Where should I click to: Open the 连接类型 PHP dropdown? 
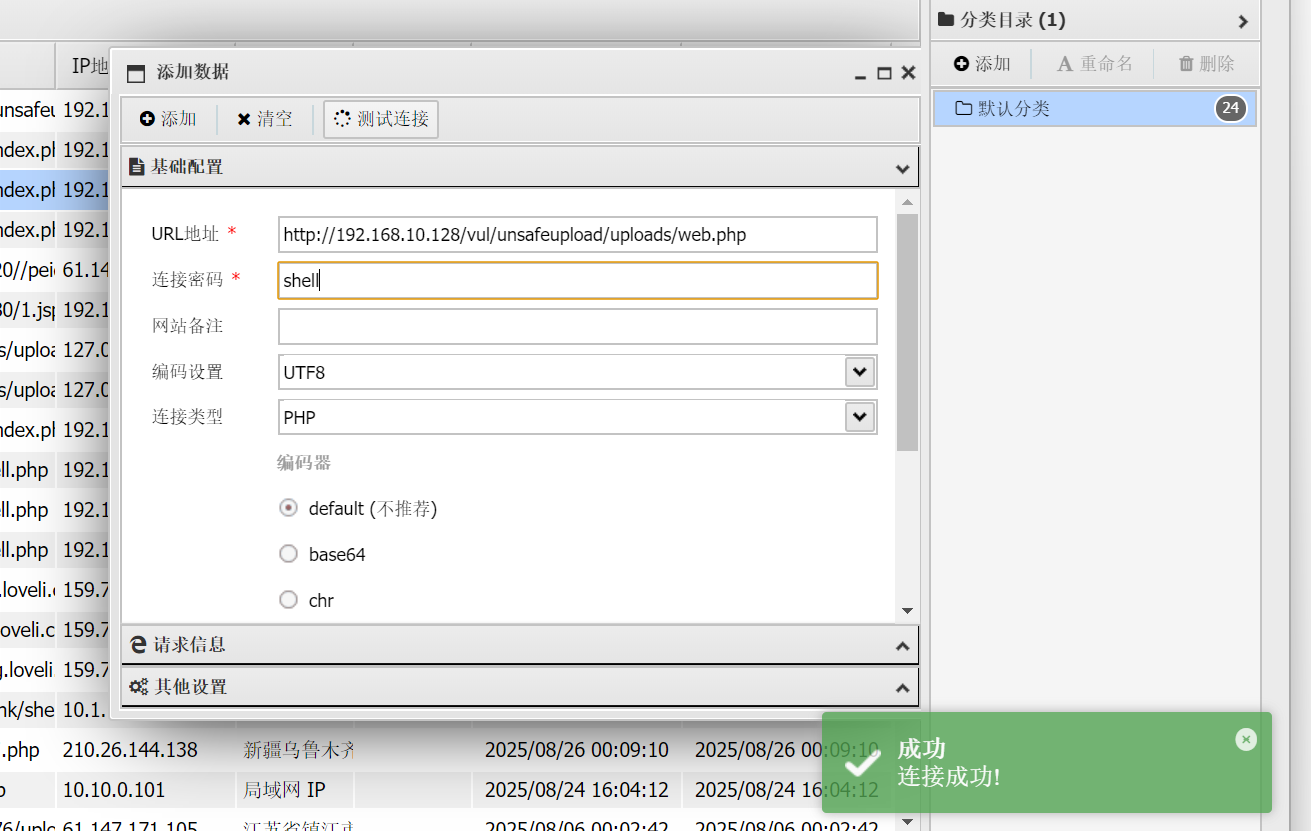point(859,417)
